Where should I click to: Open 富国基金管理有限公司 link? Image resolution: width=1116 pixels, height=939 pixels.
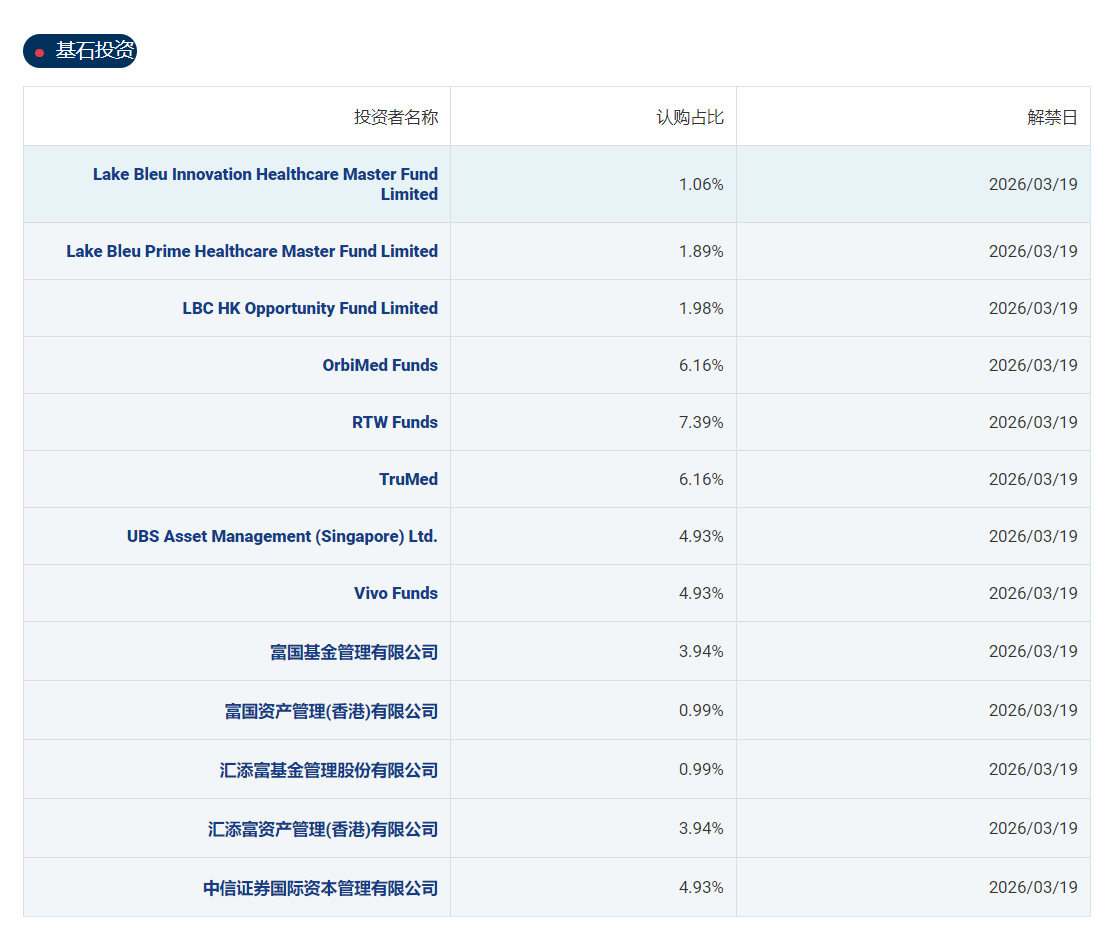point(354,652)
